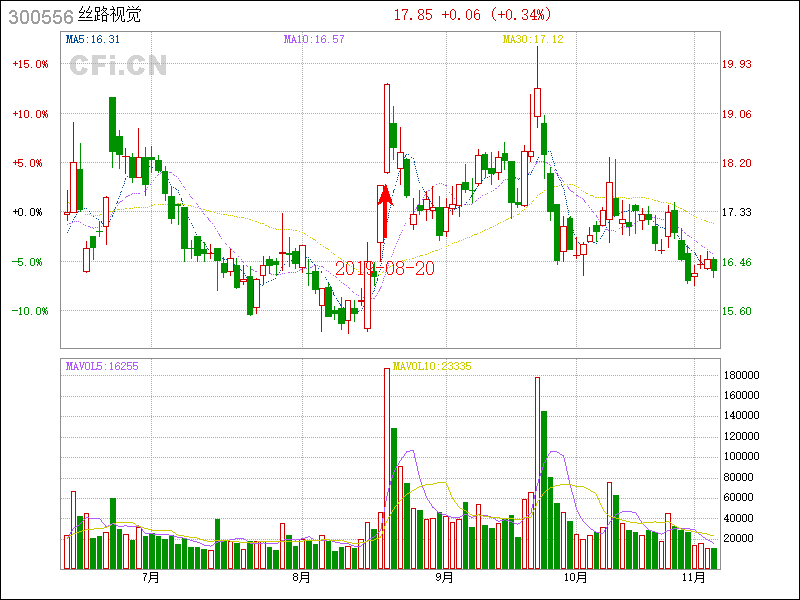Select the MA30:17.12 indicator label
Viewport: 800px width, 600px height.
coord(533,39)
